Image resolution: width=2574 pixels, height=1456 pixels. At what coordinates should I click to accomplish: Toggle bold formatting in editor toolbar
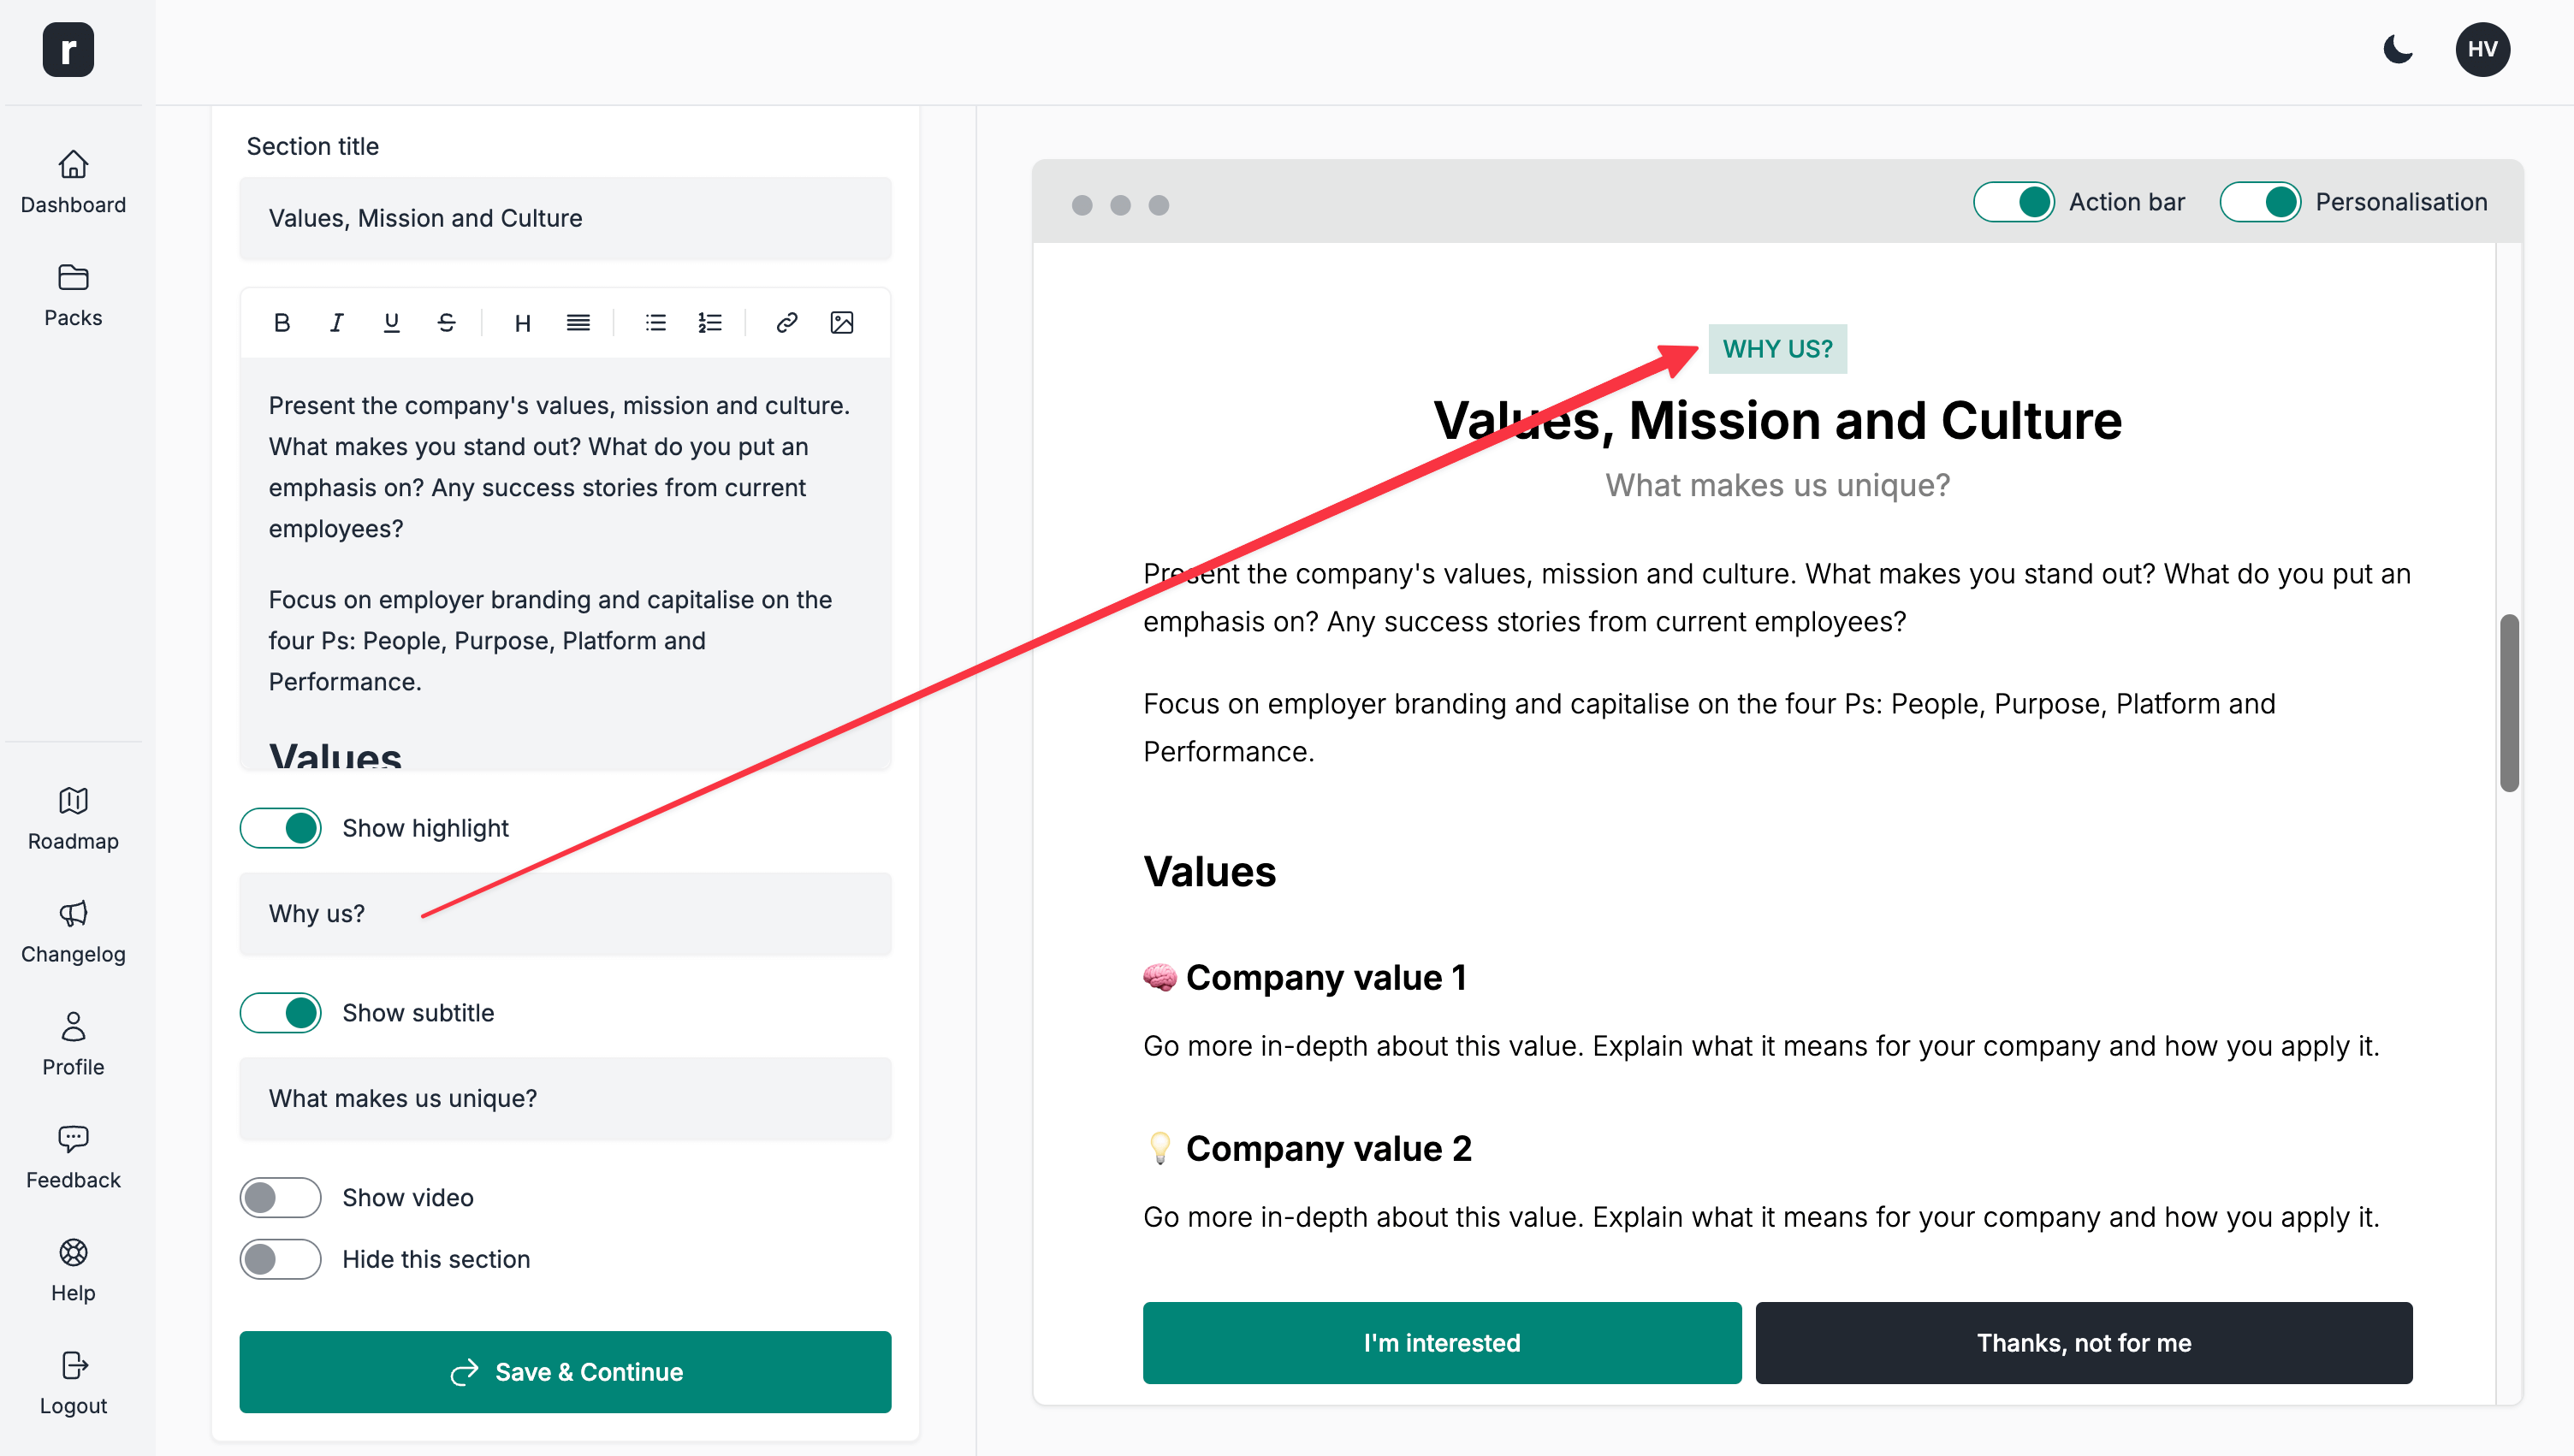(282, 322)
